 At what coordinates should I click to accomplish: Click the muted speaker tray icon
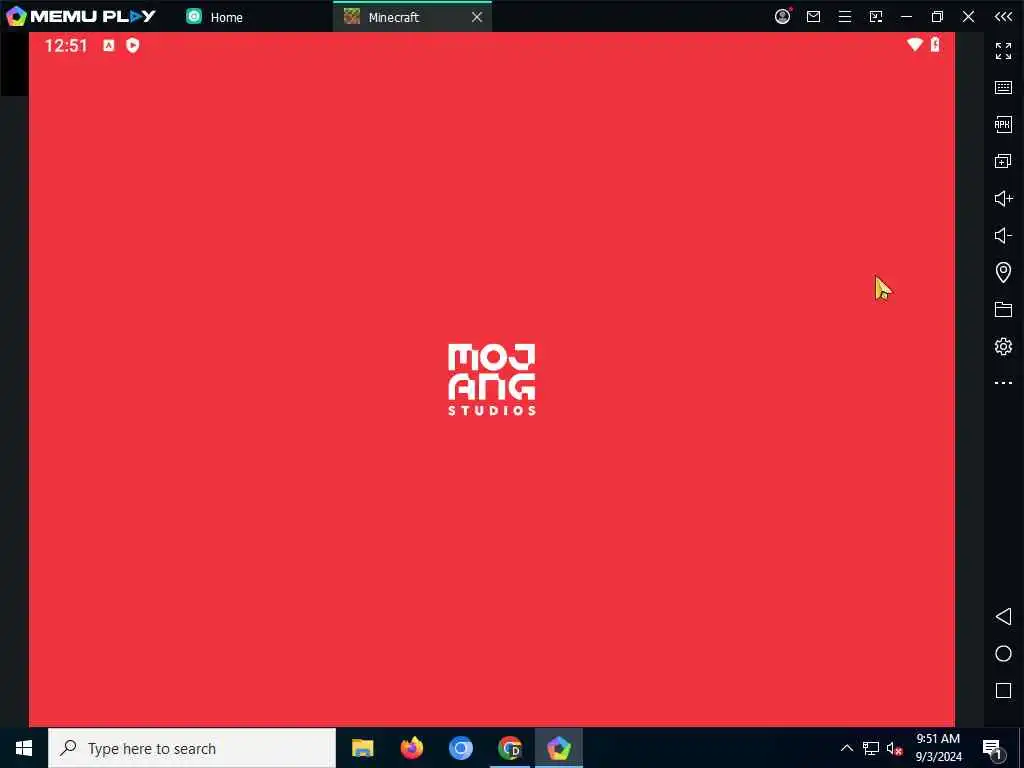click(x=895, y=748)
